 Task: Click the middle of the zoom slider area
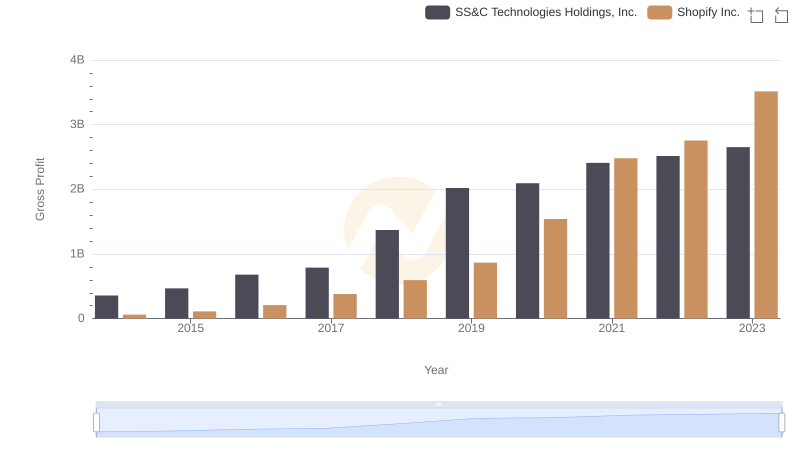439,423
